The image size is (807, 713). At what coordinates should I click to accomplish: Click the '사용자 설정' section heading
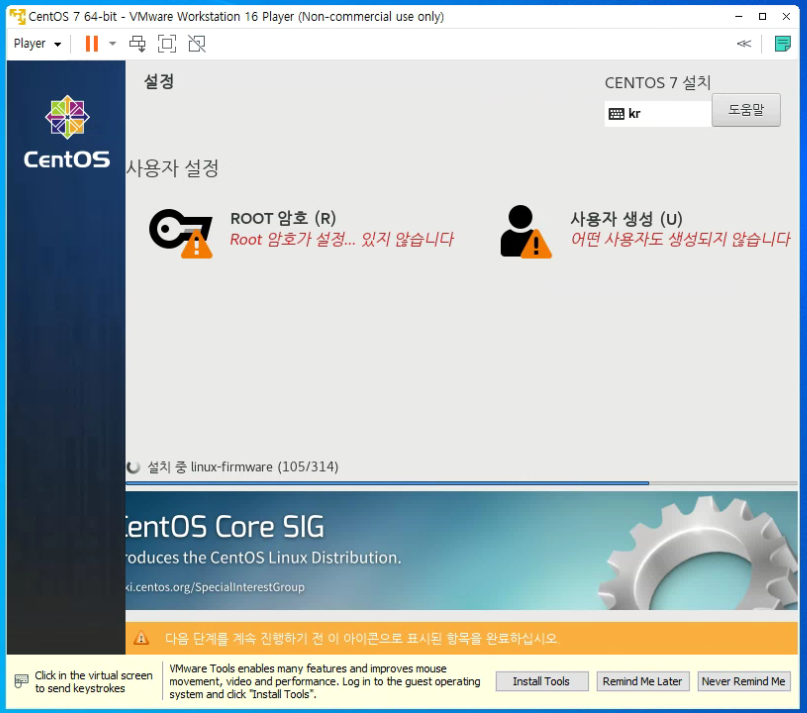point(173,168)
